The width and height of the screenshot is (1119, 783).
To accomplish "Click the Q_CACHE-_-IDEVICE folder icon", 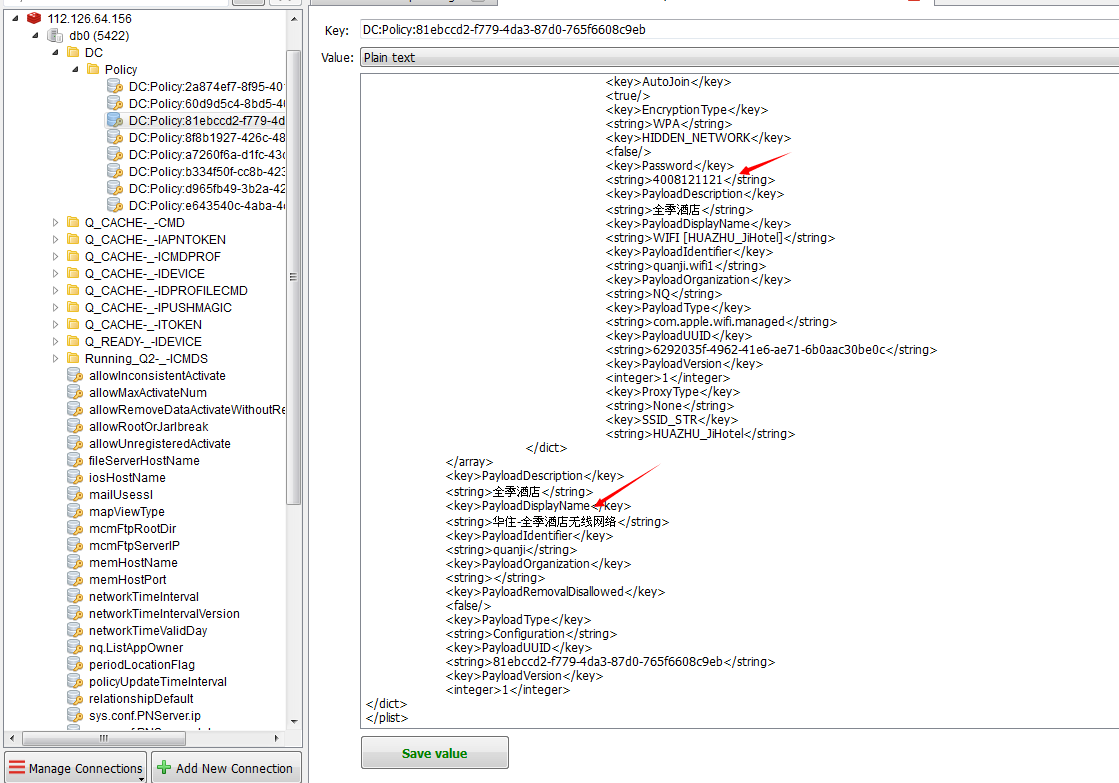I will (74, 273).
